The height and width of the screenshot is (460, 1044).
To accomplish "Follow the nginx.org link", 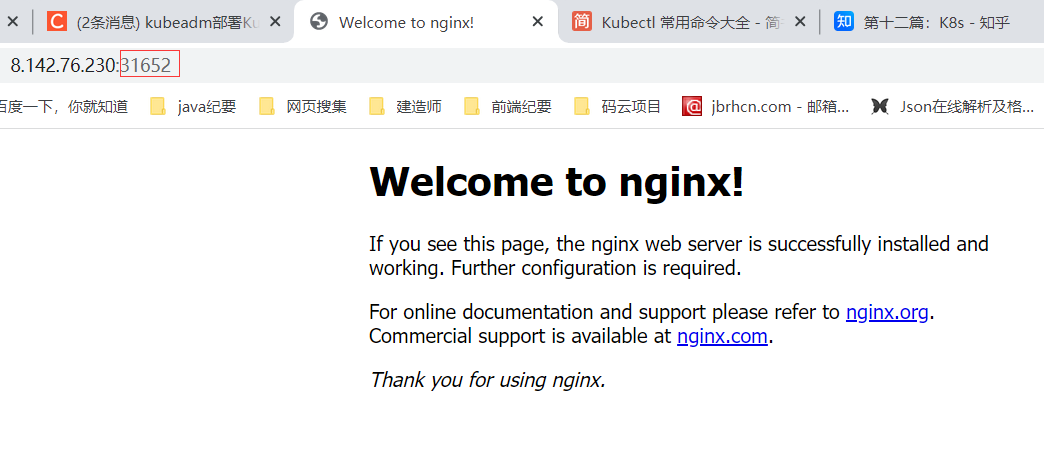I will tap(887, 312).
